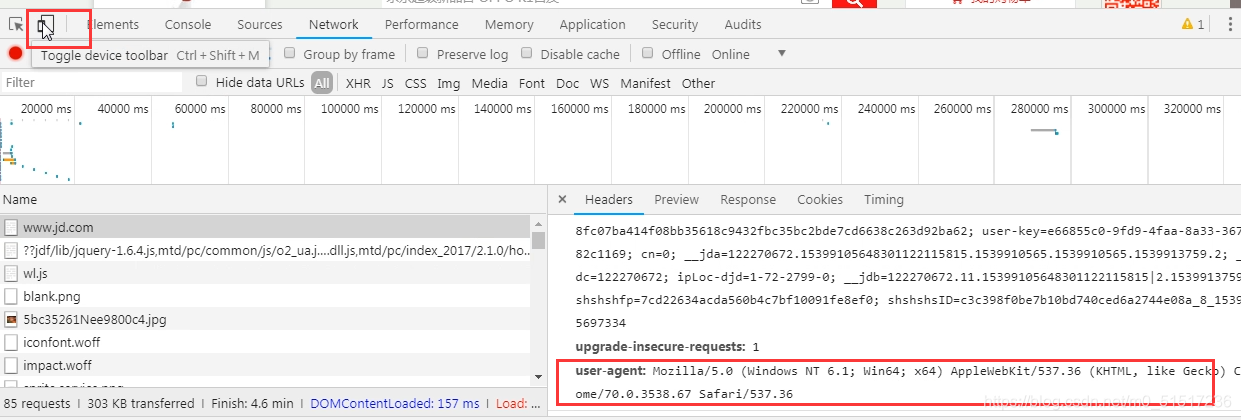Open the Cookies tab in details pane

(820, 199)
